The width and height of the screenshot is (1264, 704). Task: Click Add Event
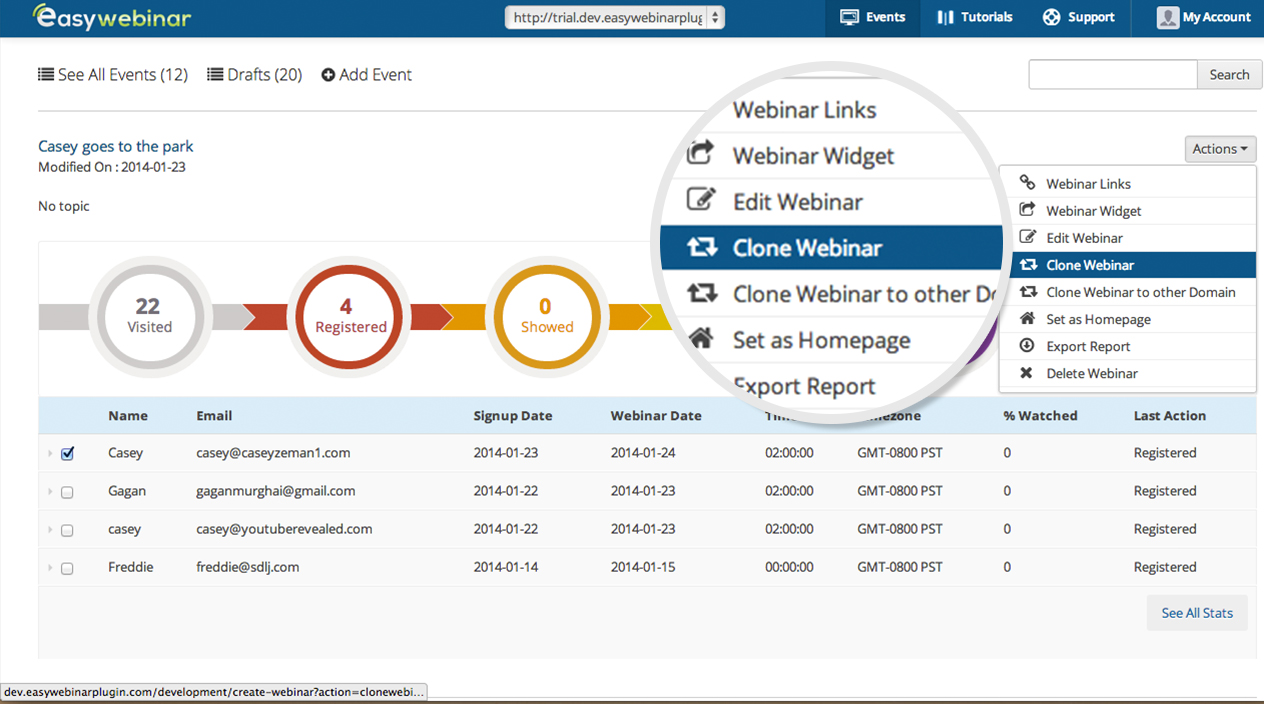pos(366,75)
